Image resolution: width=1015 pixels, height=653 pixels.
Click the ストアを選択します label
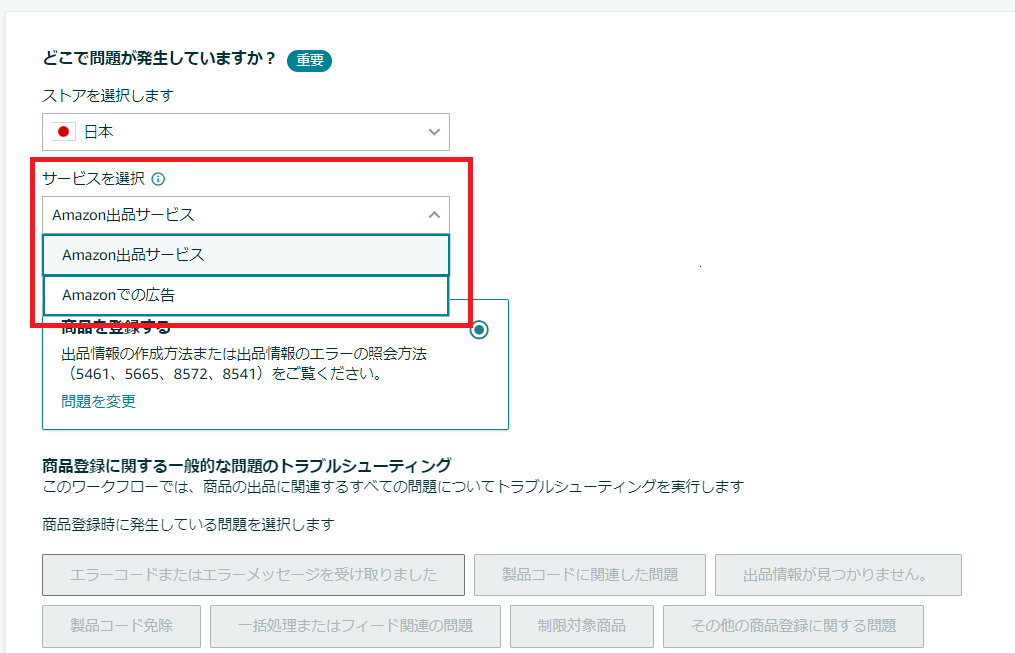pyautogui.click(x=108, y=96)
